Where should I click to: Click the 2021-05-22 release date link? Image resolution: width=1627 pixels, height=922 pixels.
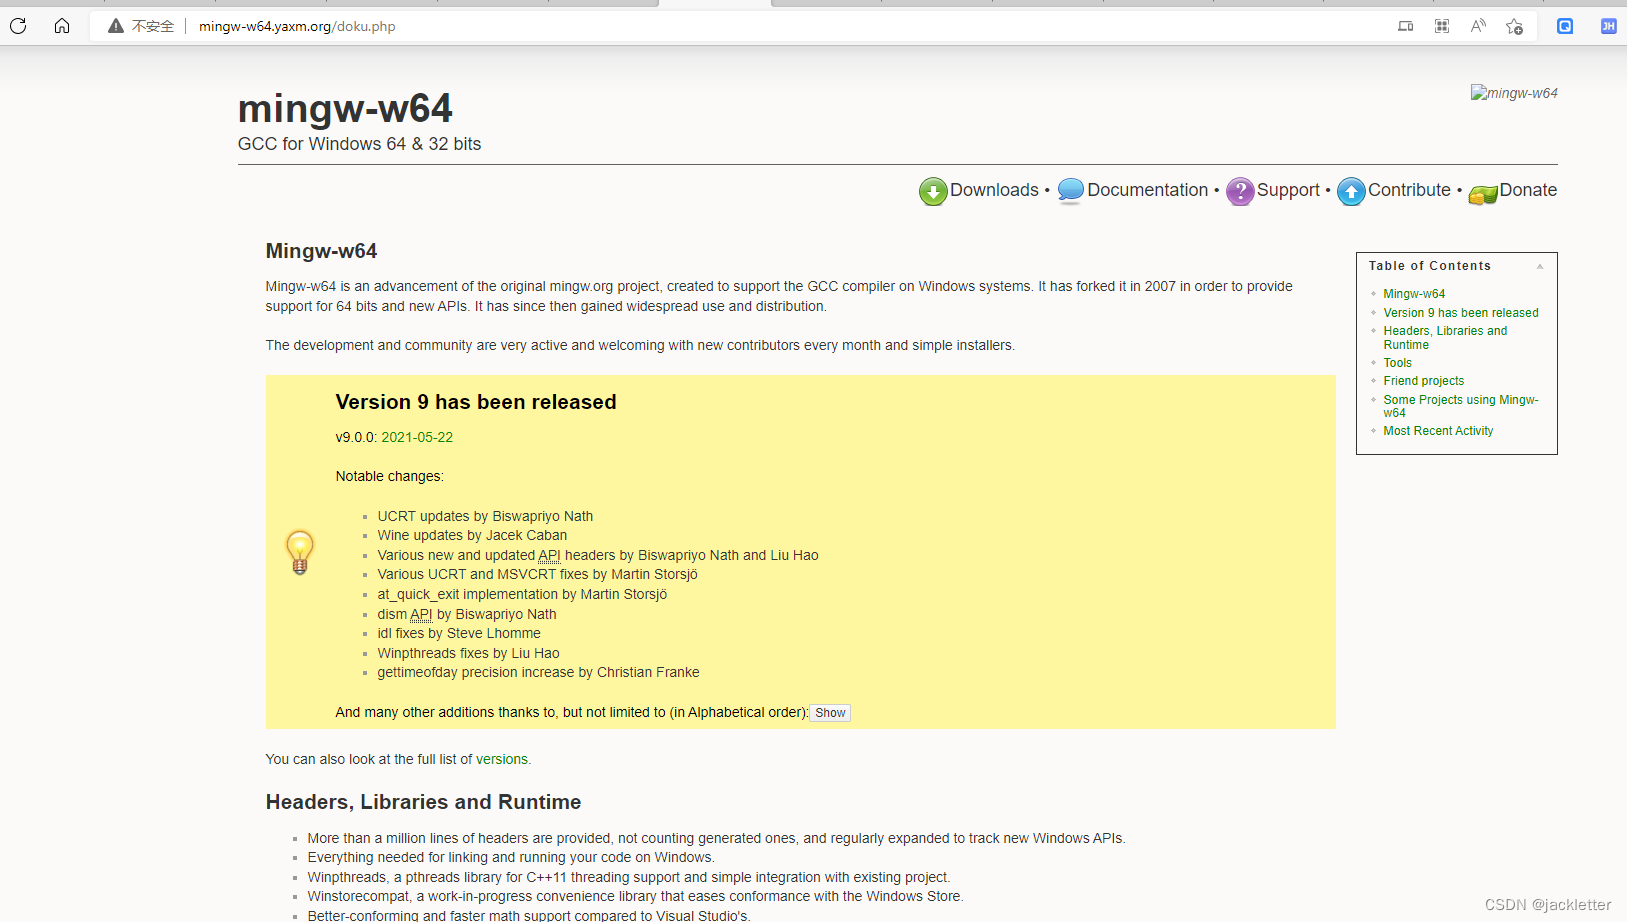417,437
